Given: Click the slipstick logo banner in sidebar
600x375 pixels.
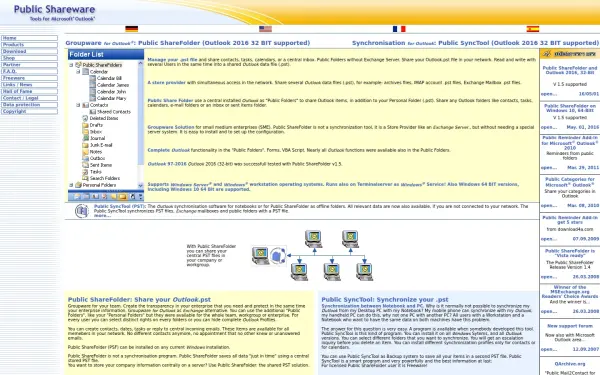Looking at the screenshot, I should 570,54.
